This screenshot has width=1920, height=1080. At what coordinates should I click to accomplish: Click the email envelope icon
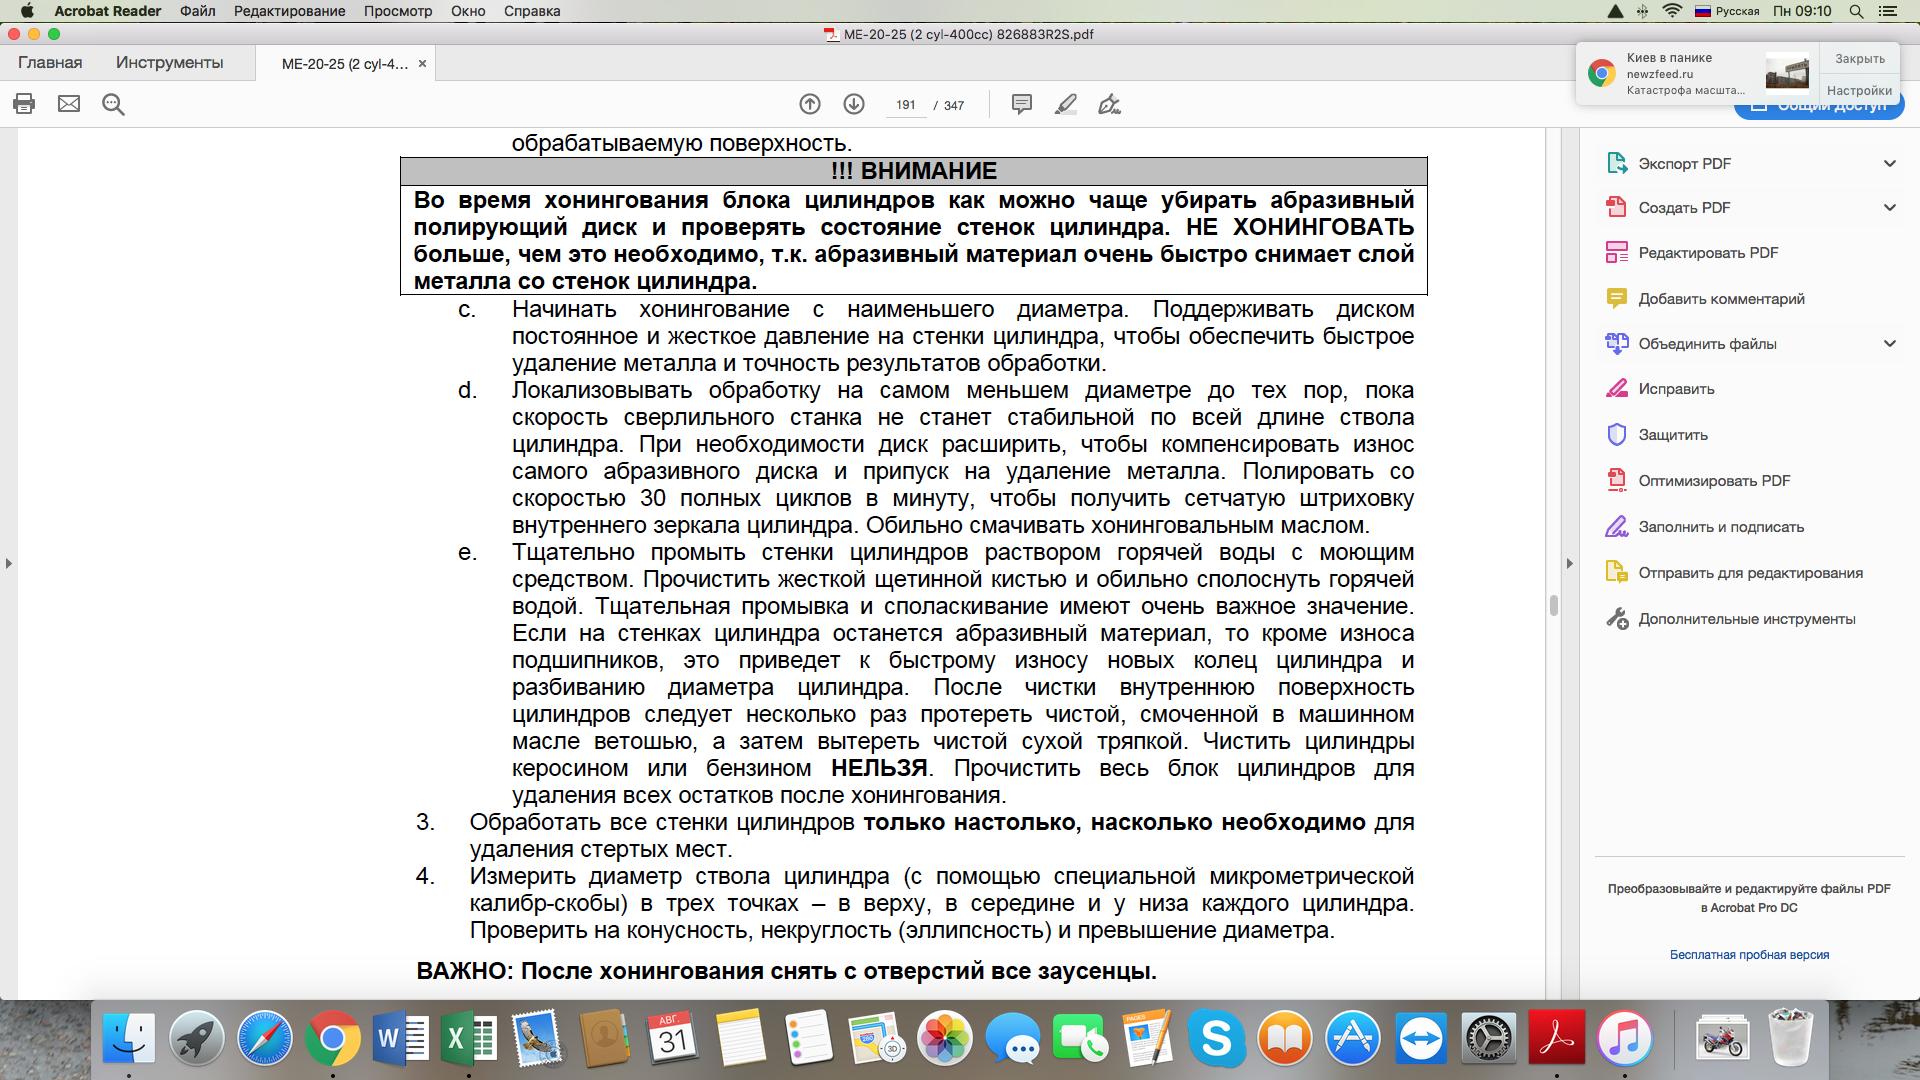pos(69,104)
